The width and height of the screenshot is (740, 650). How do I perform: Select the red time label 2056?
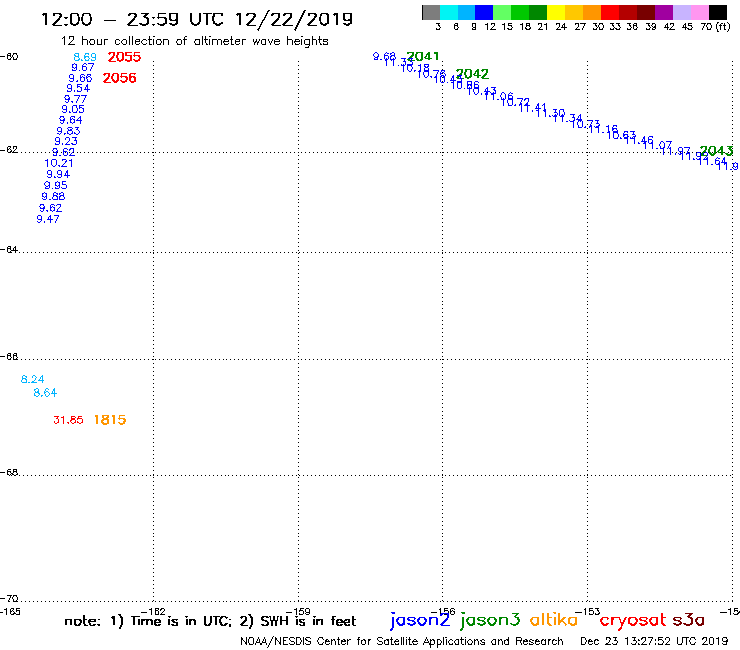click(119, 78)
